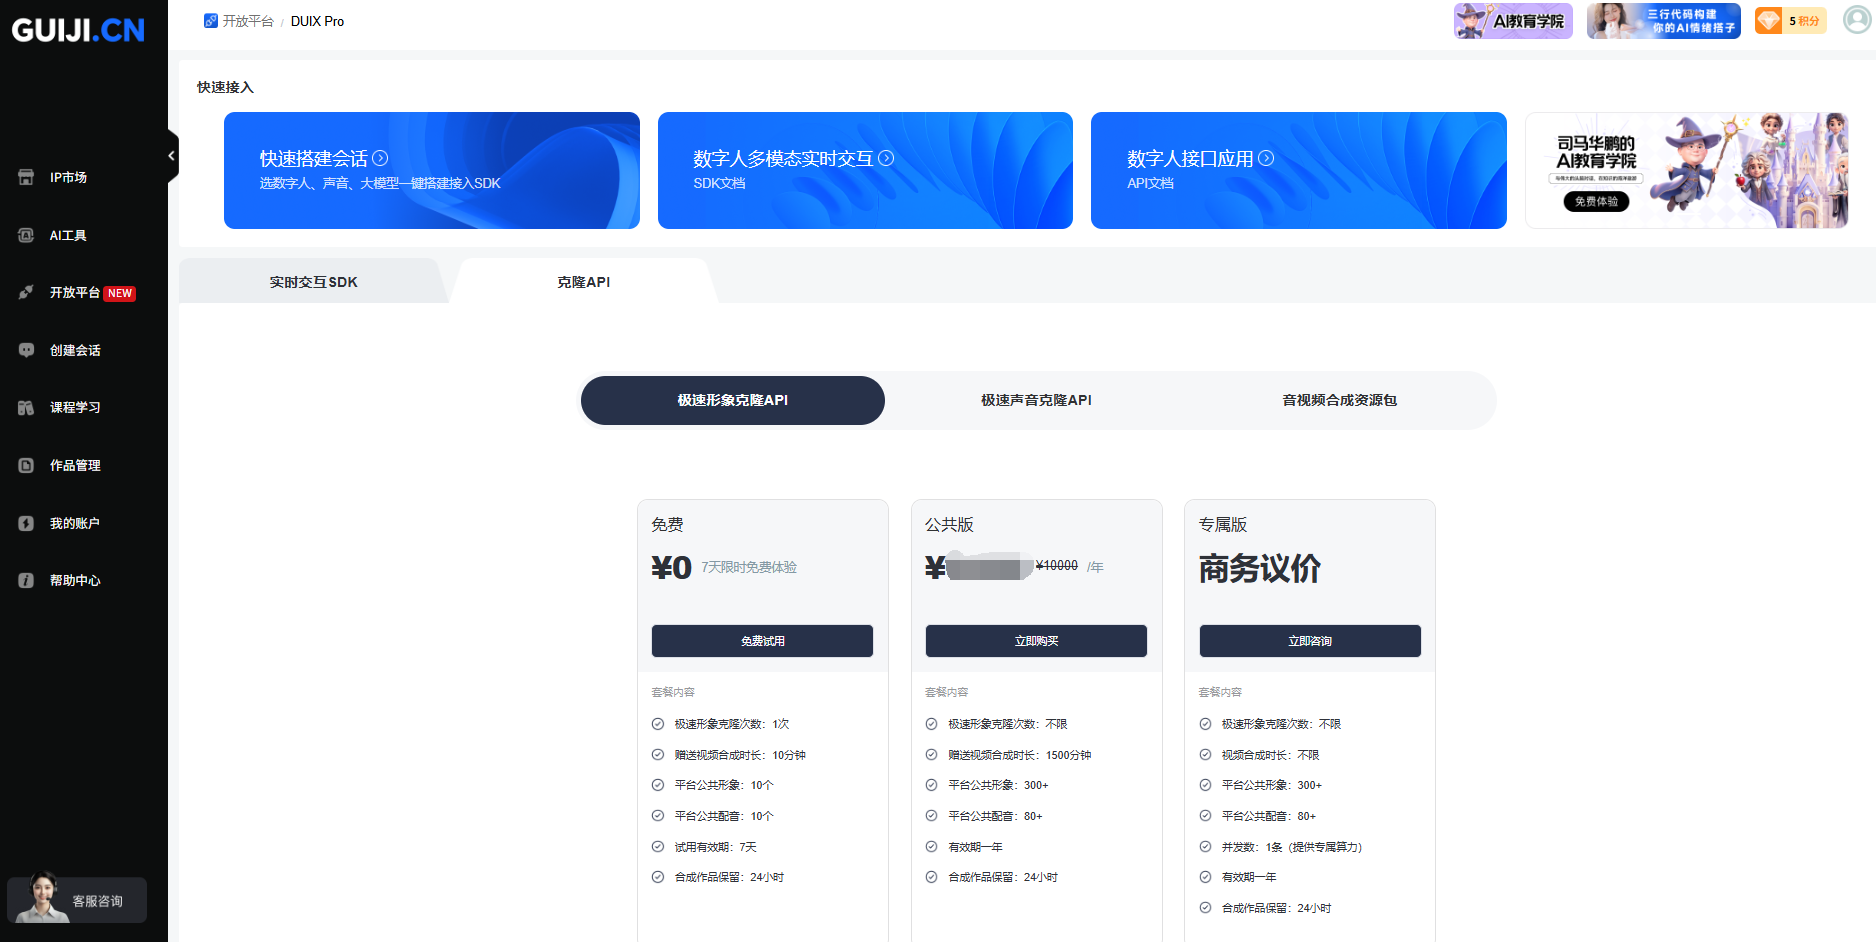Select 音视频合成资源包 segment
The width and height of the screenshot is (1876, 942).
tap(1340, 400)
